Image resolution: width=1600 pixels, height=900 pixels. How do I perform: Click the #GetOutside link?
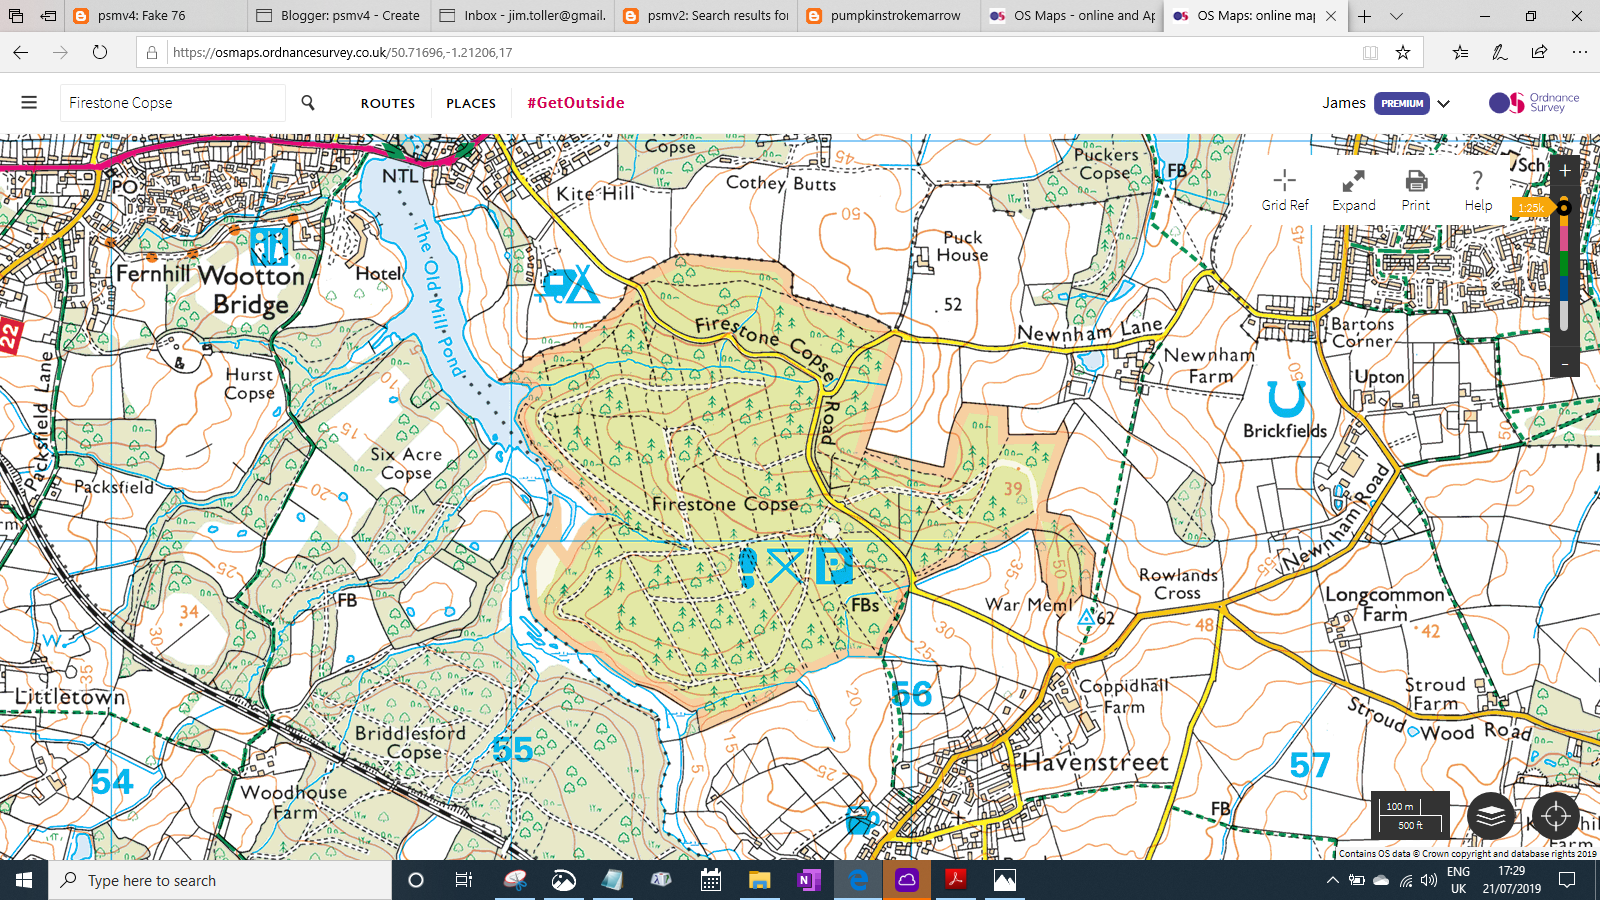pos(575,103)
